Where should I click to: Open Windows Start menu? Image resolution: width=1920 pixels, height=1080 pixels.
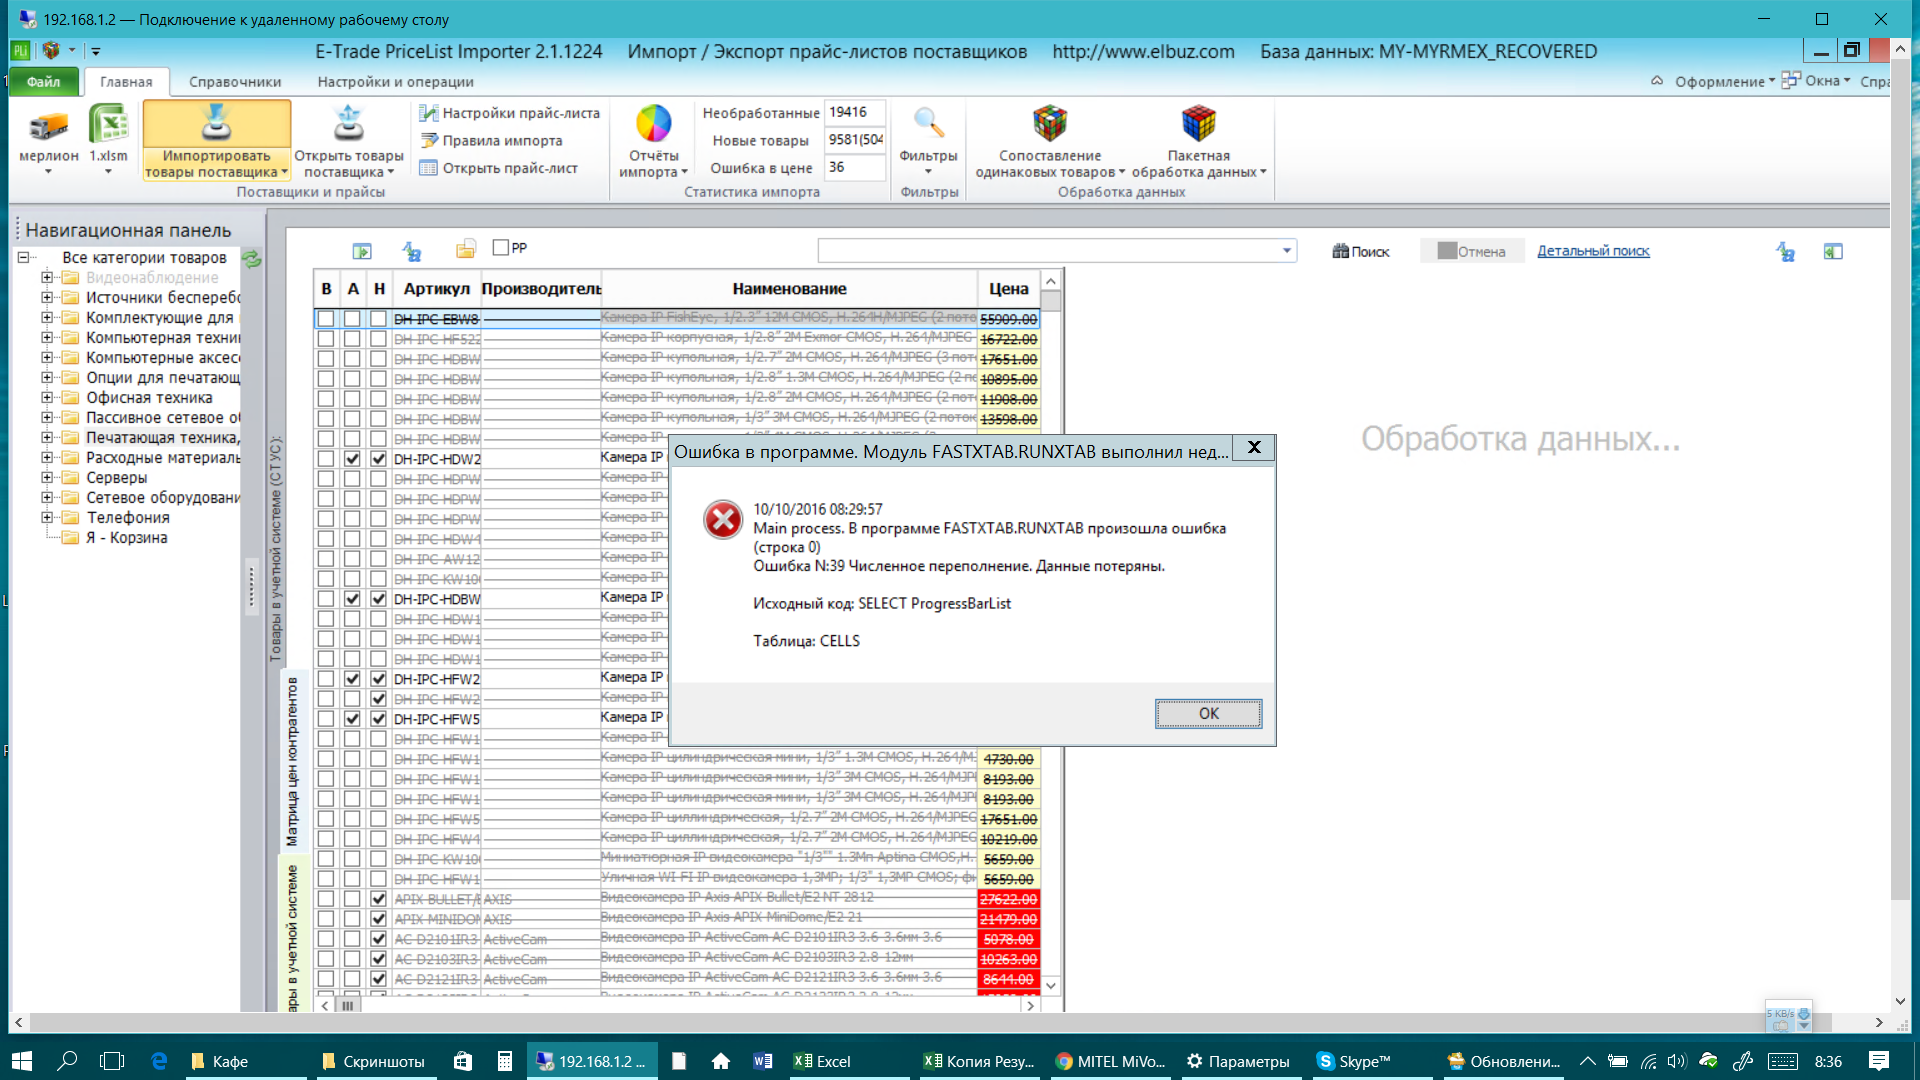(22, 1061)
